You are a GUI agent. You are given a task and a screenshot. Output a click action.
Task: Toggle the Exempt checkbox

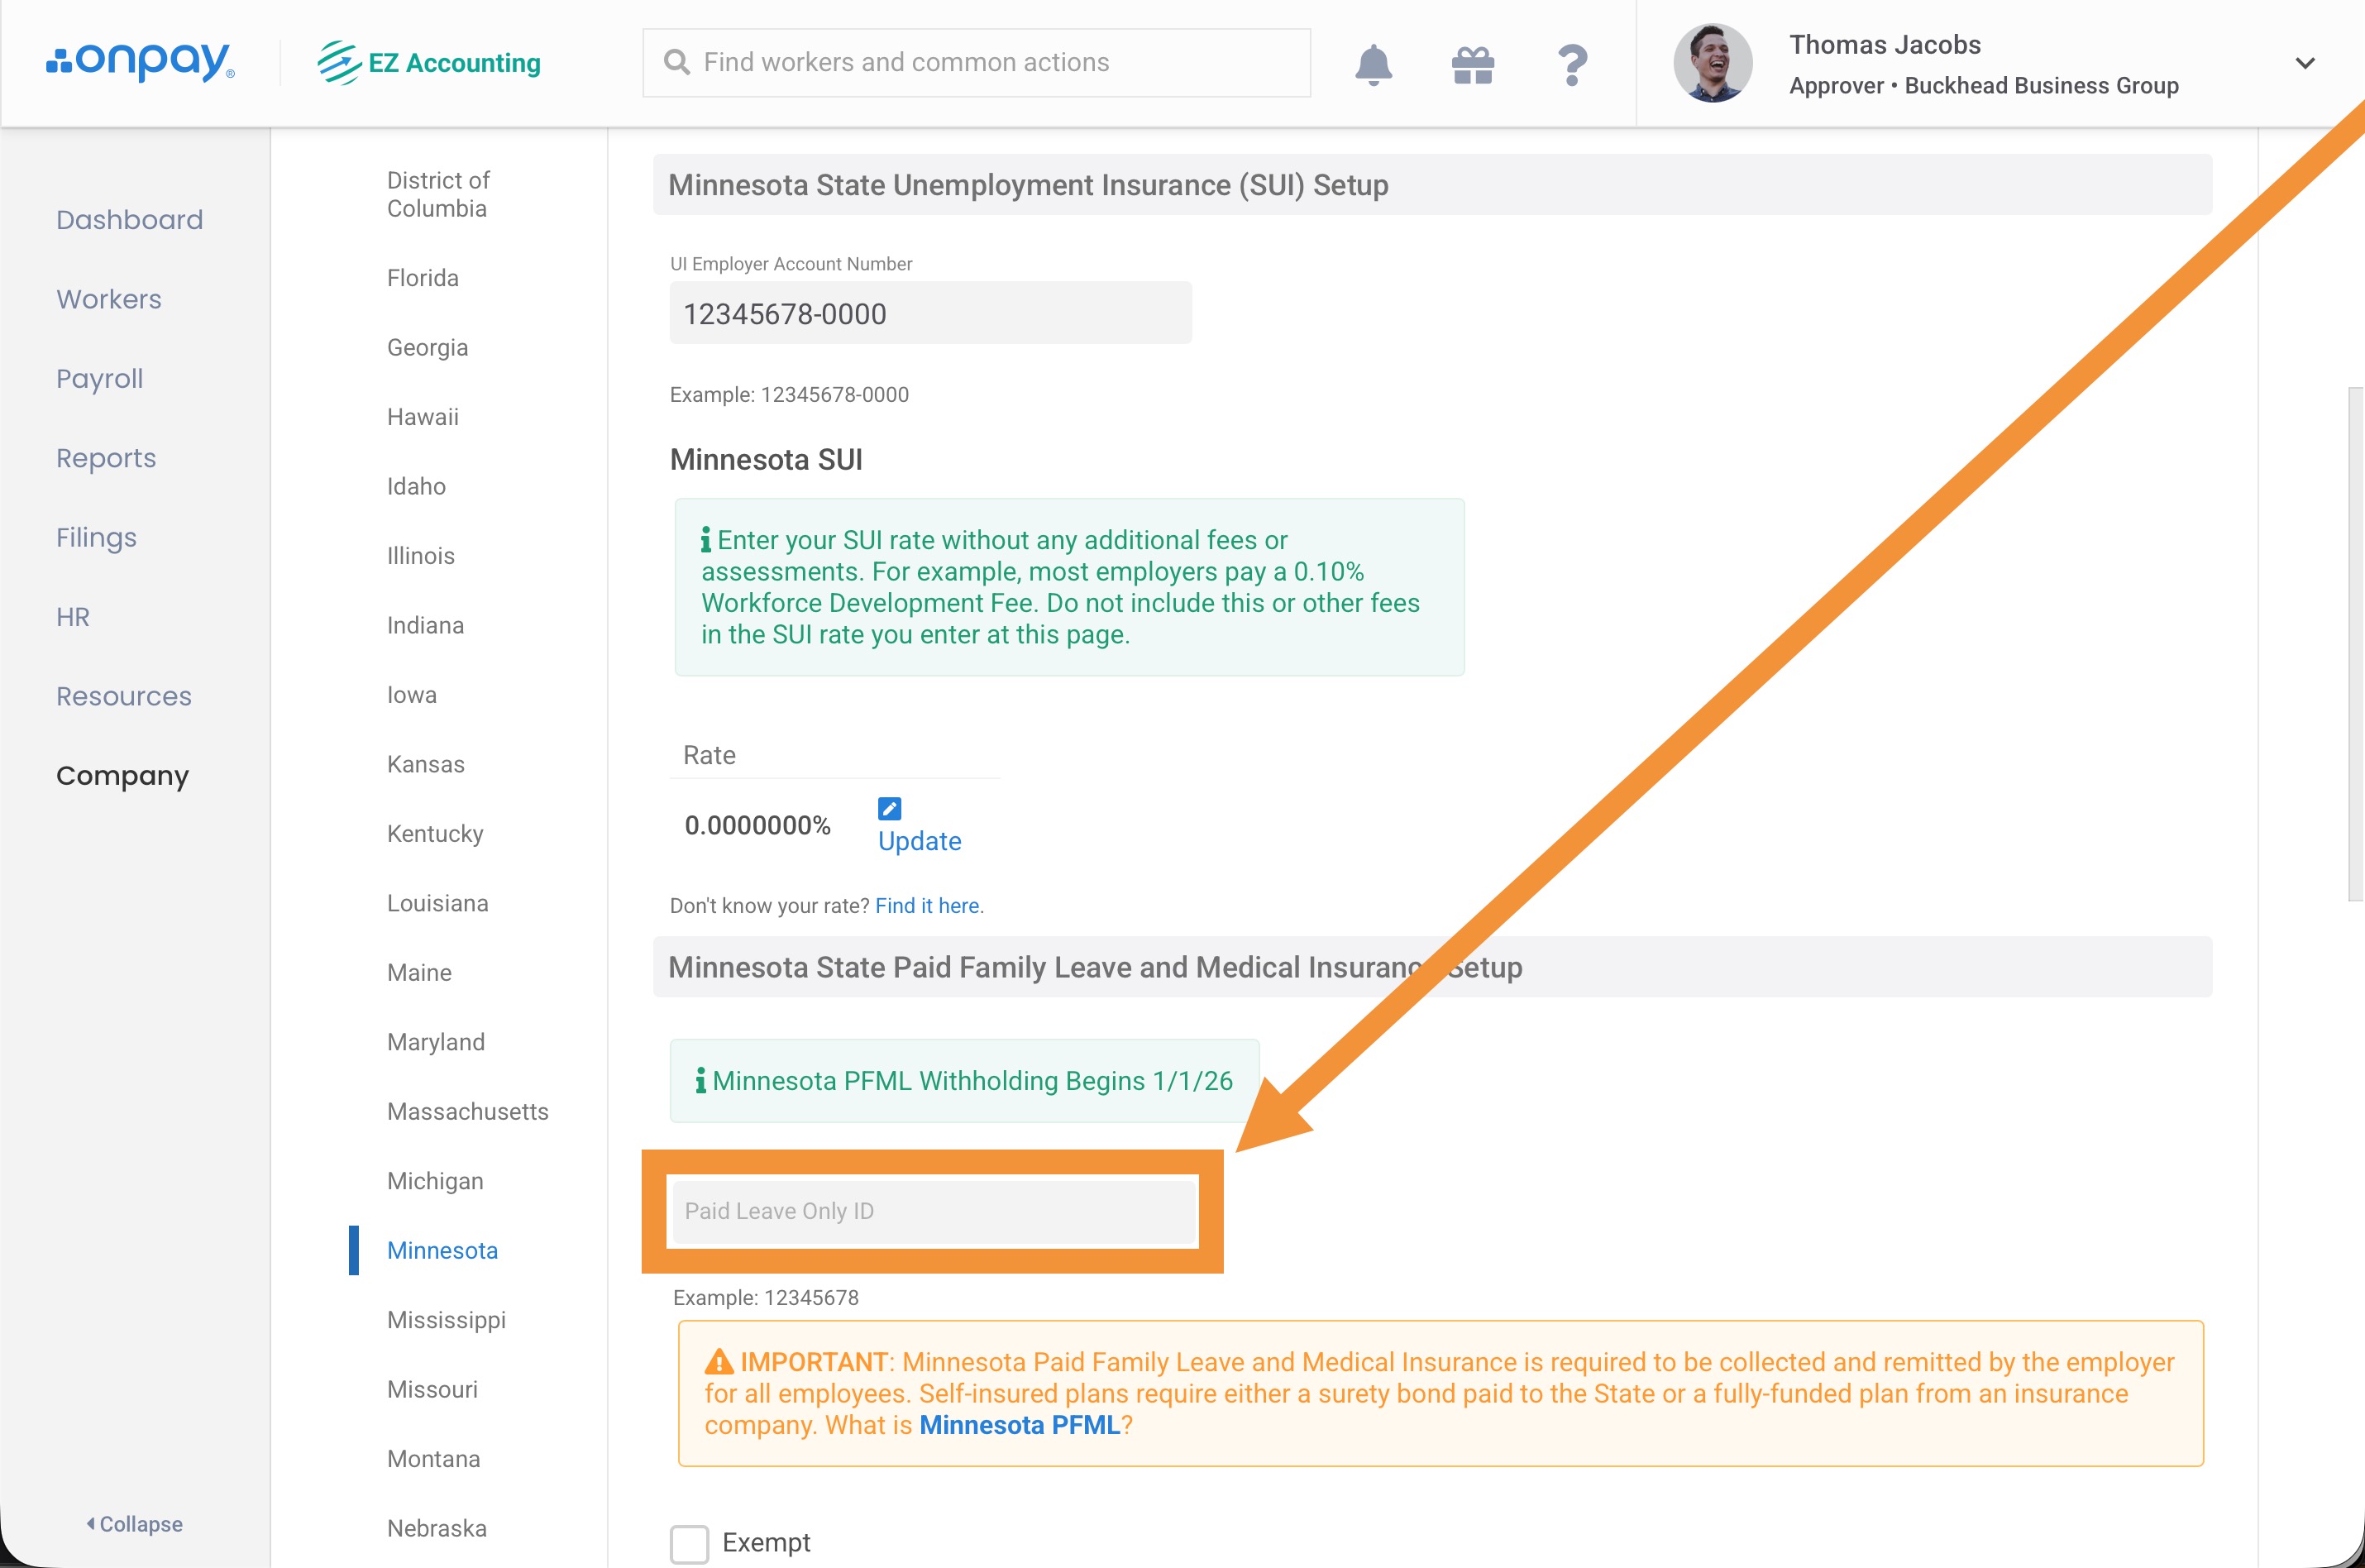(x=689, y=1543)
